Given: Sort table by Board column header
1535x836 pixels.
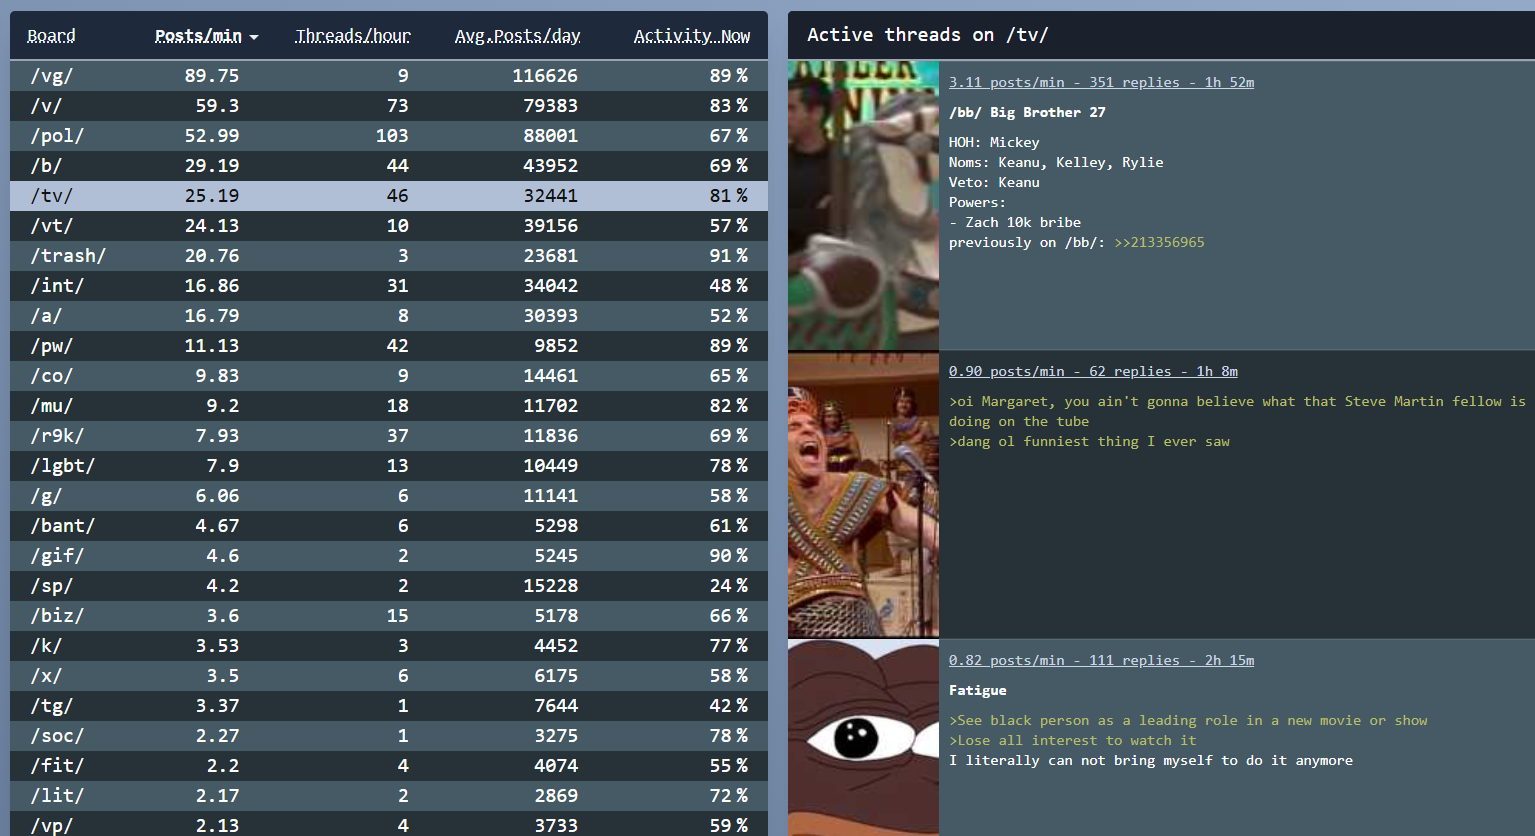Looking at the screenshot, I should 51,36.
